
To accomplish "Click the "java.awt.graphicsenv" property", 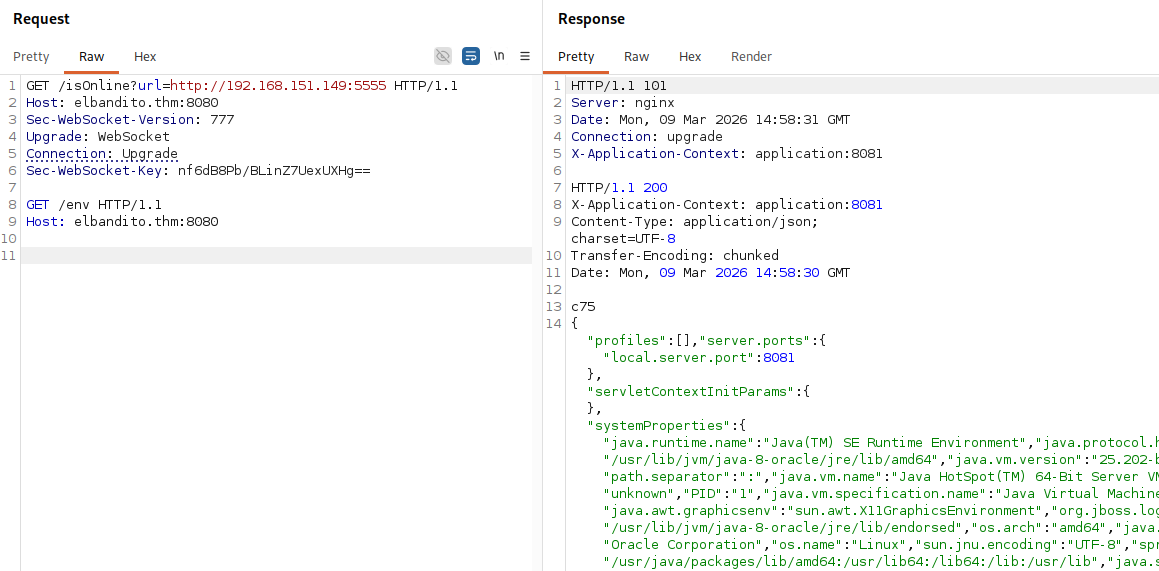I will [690, 510].
